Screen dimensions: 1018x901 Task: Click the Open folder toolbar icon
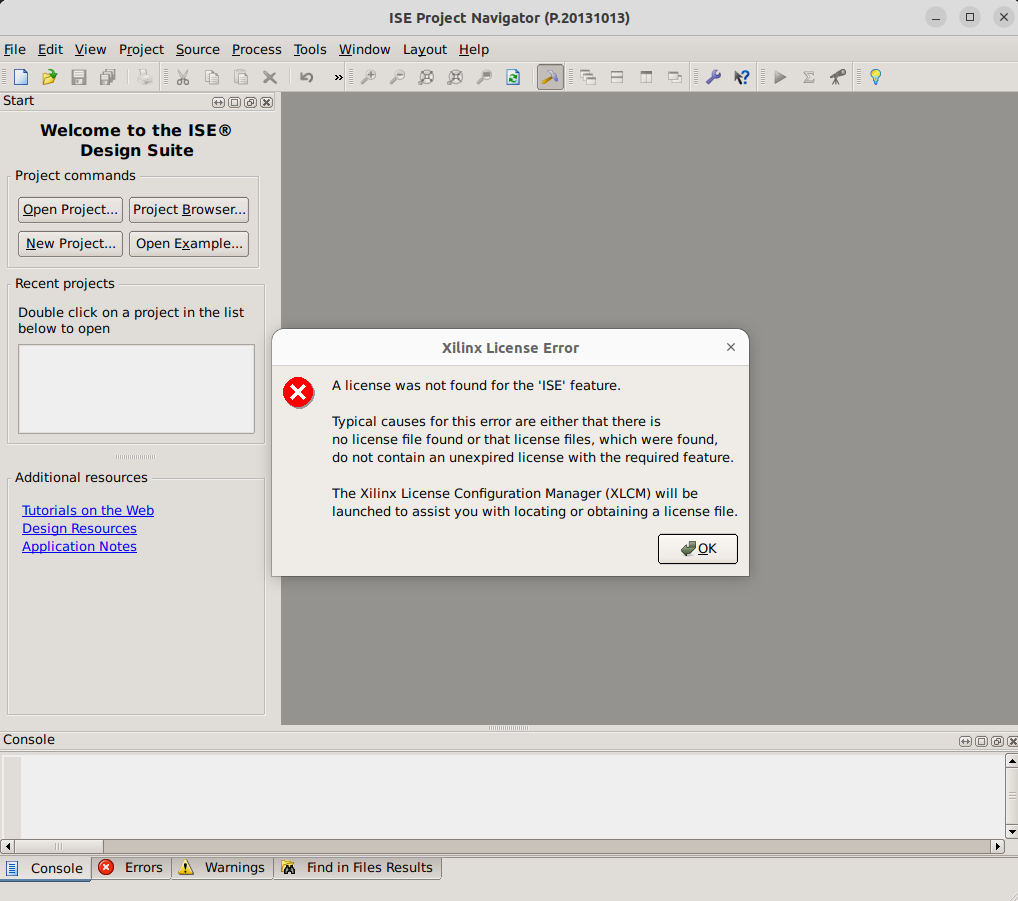click(49, 77)
